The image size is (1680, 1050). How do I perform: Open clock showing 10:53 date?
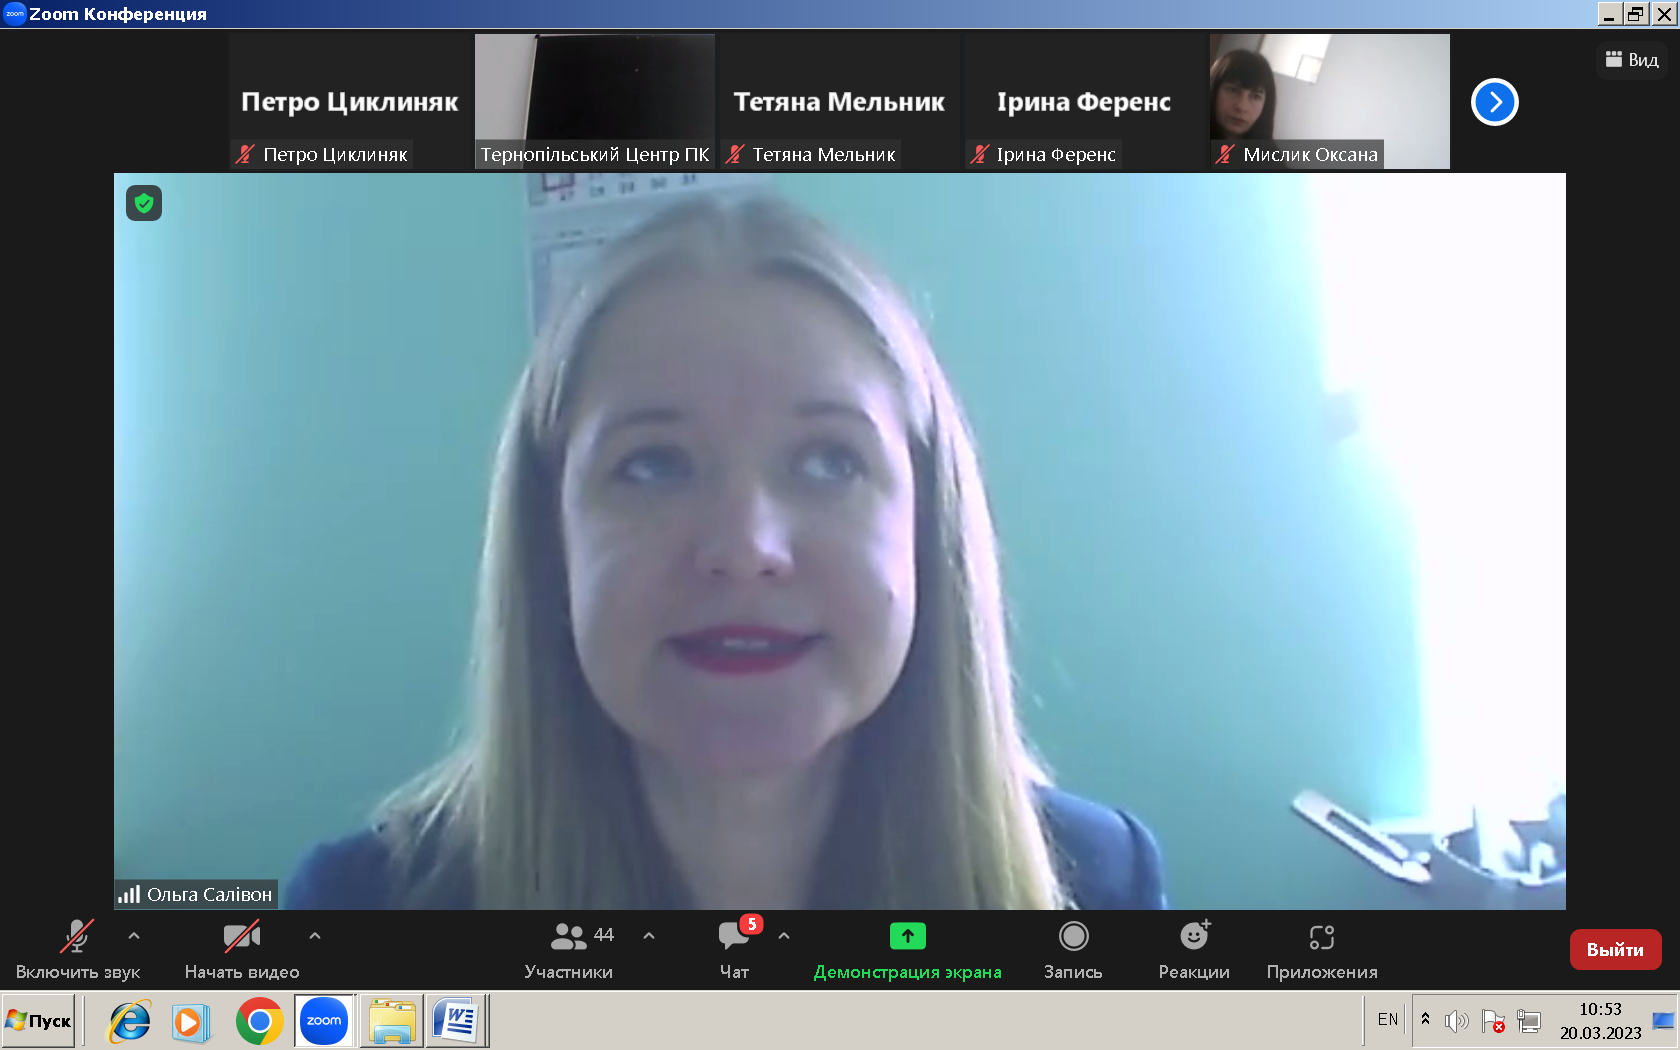[x=1600, y=1021]
